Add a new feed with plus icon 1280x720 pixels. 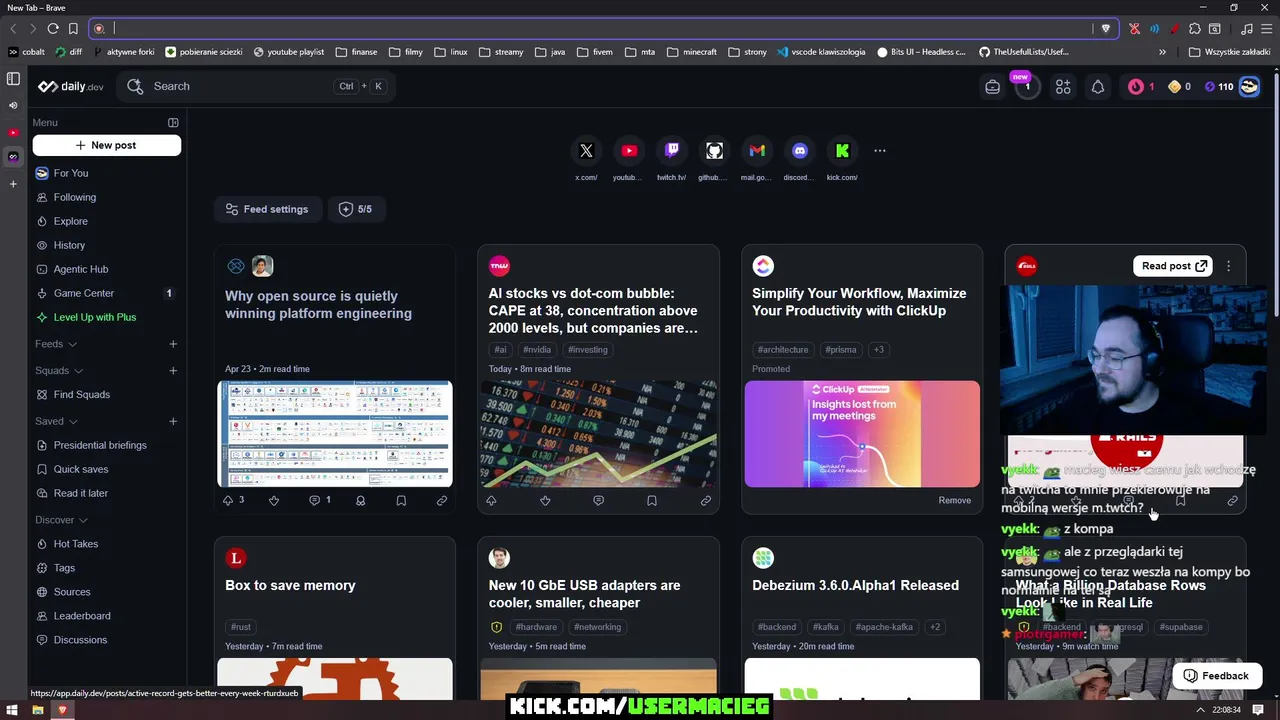pos(173,344)
